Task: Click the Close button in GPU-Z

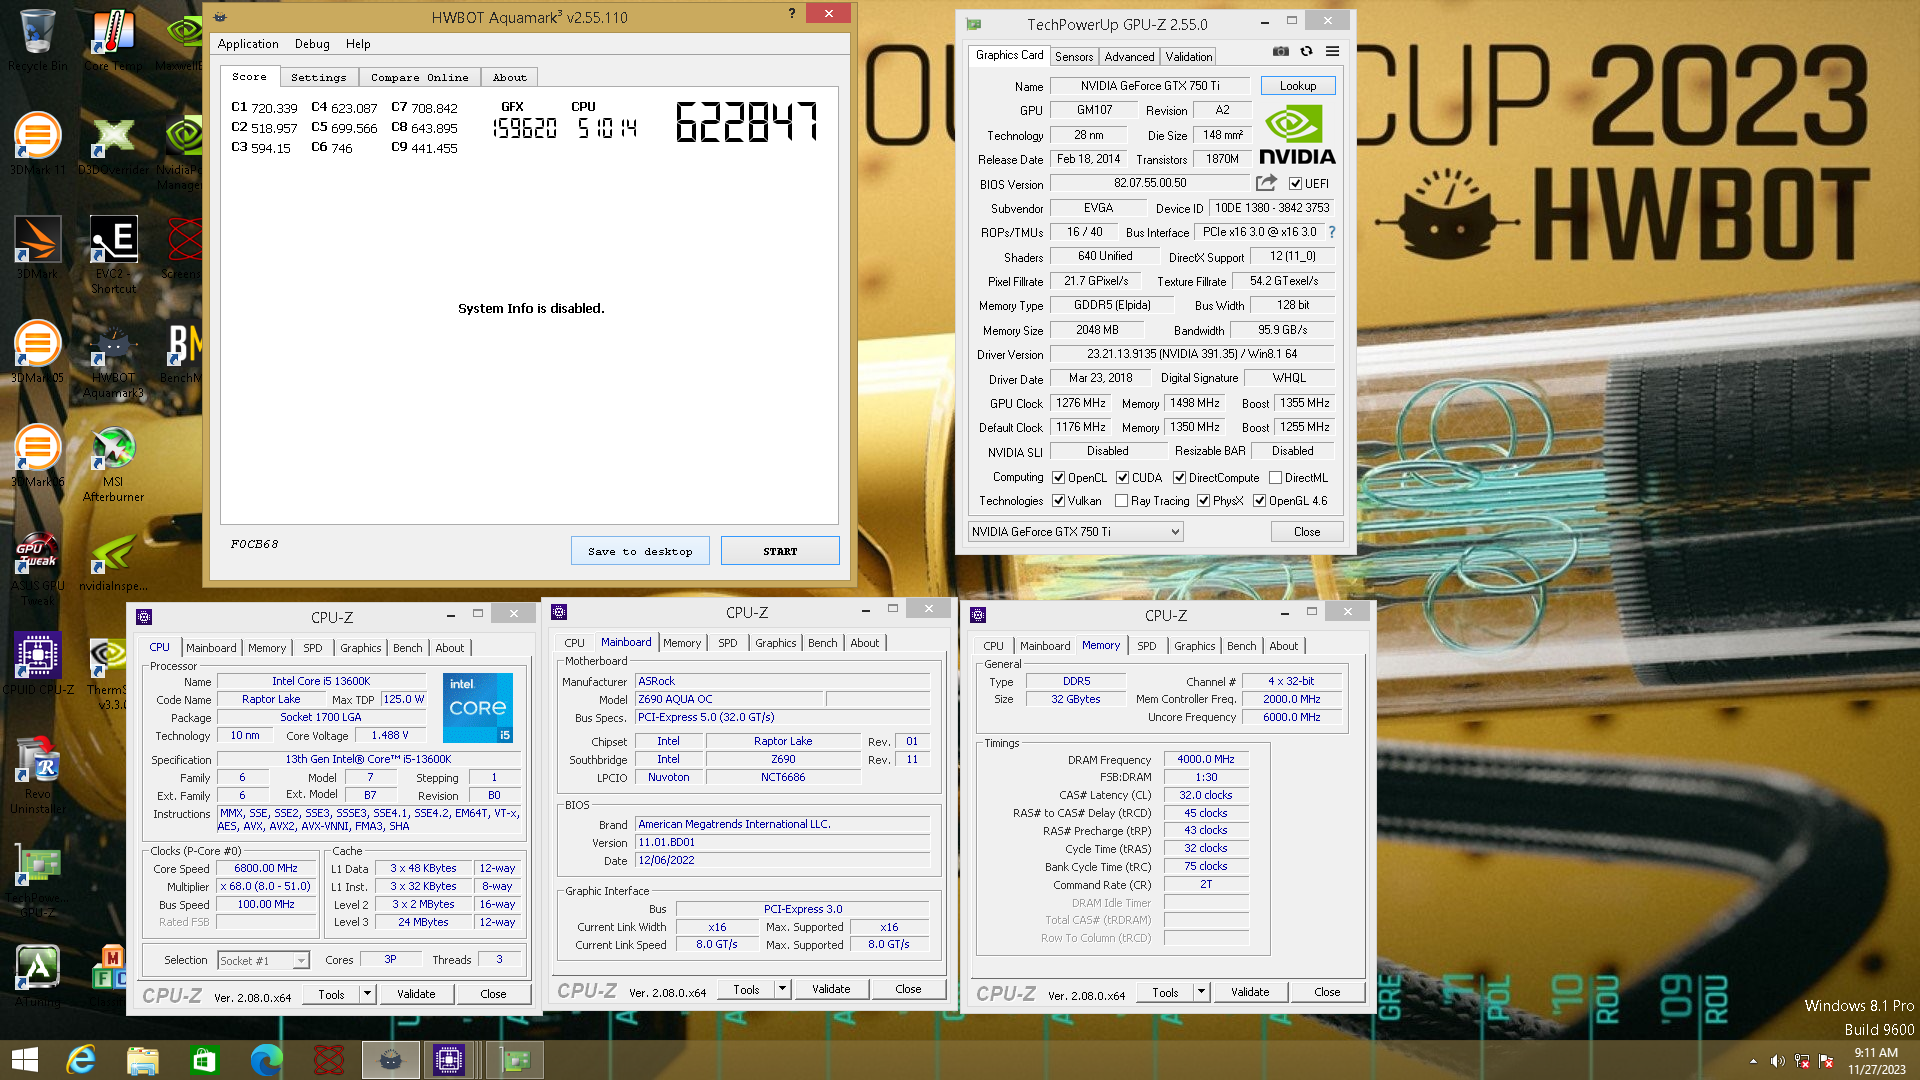Action: coord(1306,532)
